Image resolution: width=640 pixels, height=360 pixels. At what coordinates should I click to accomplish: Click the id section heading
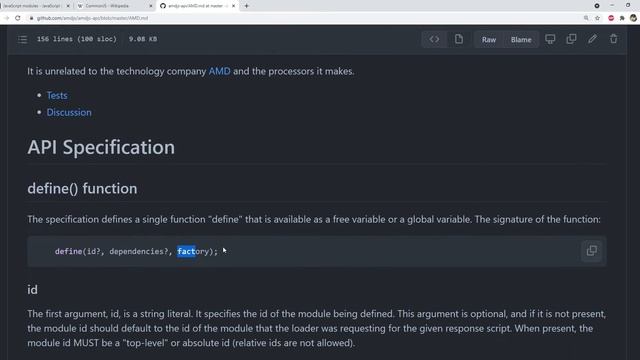click(32, 289)
